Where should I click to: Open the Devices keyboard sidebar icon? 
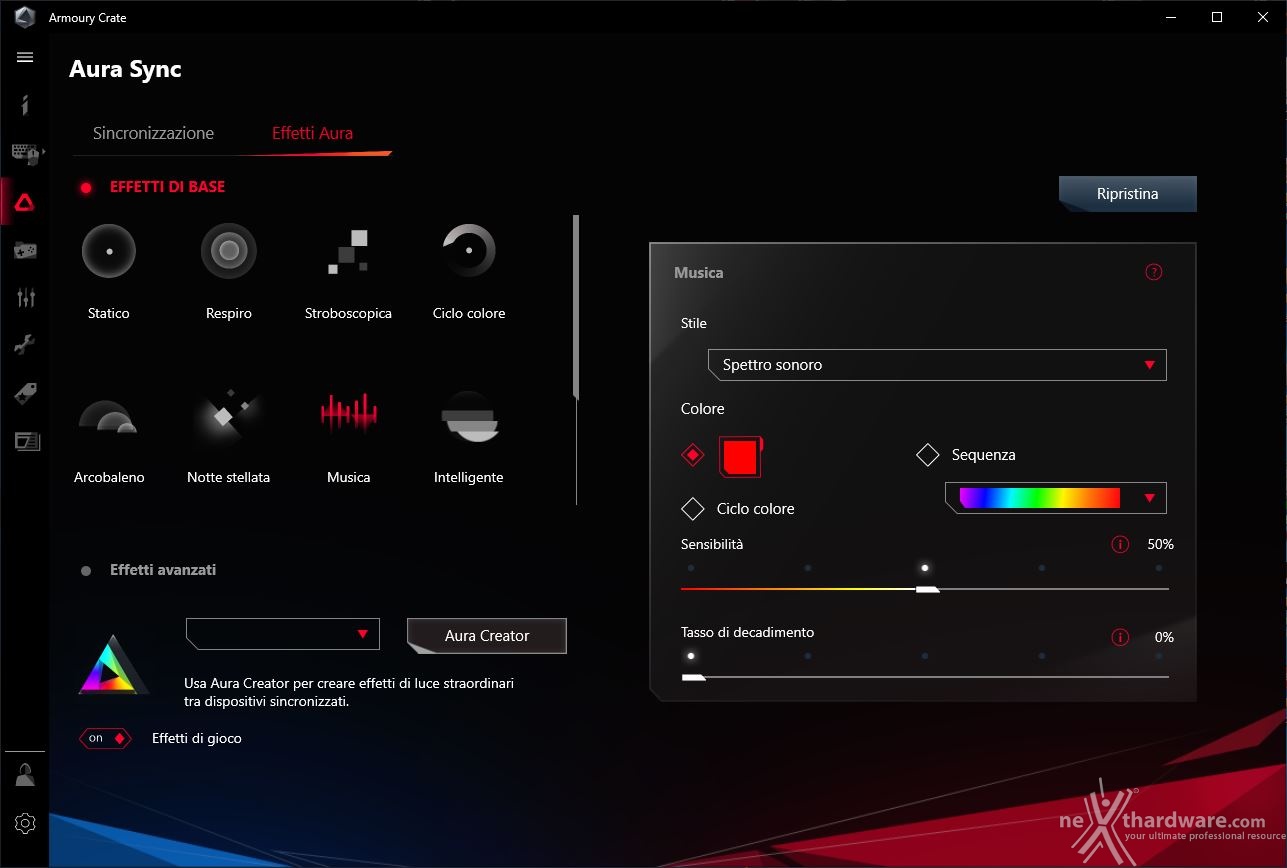(x=25, y=153)
